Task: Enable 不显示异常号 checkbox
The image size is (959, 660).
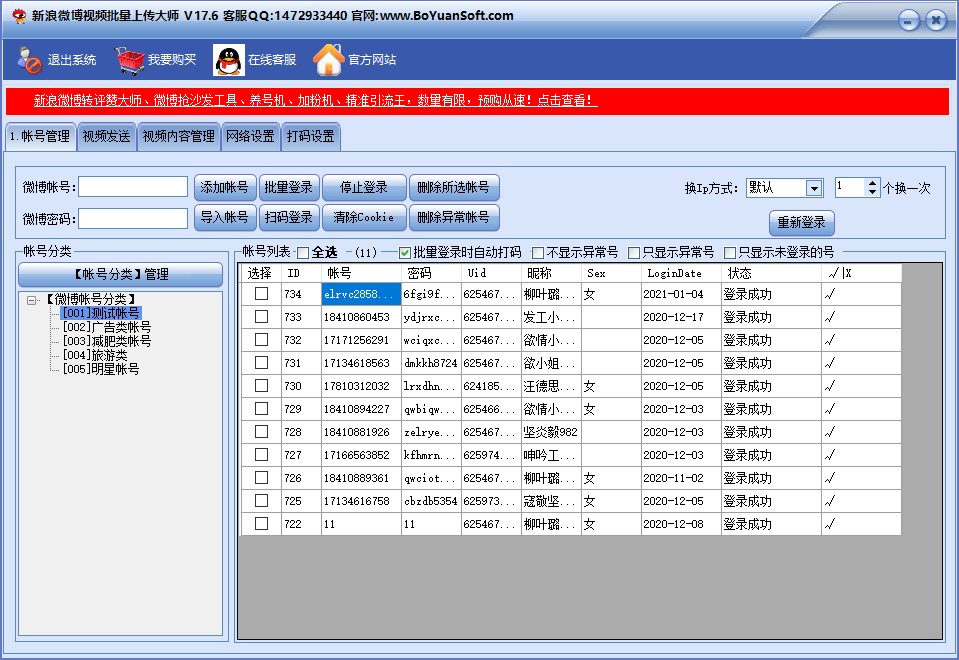Action: click(x=538, y=253)
